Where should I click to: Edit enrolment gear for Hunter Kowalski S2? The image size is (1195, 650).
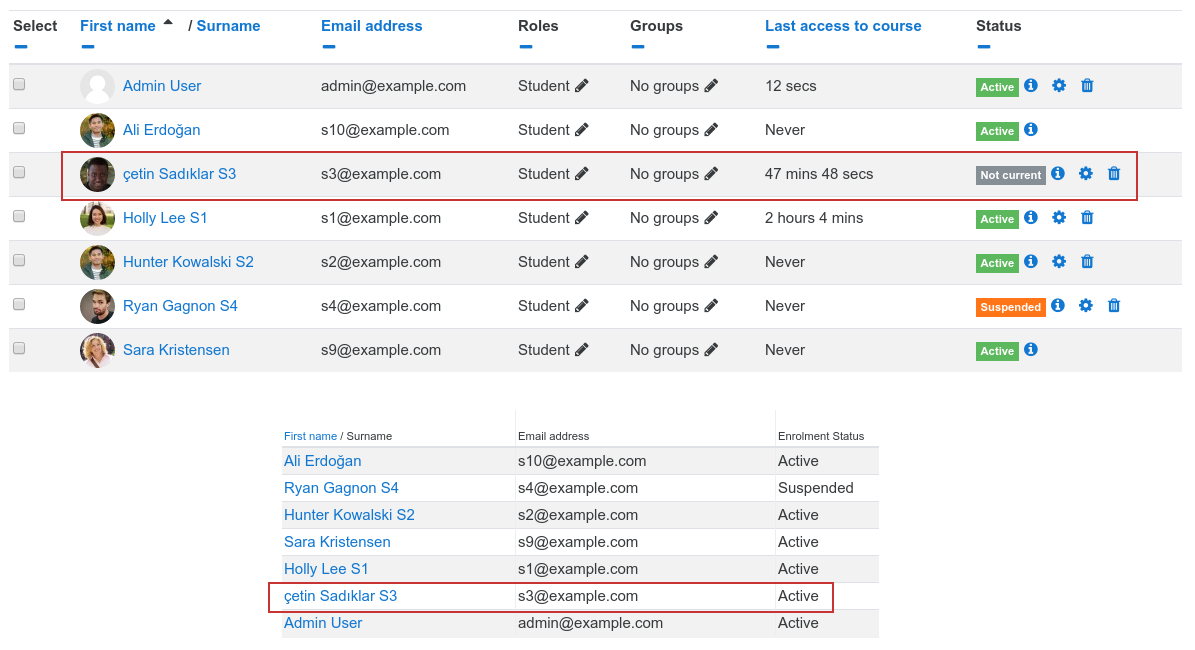point(1059,262)
